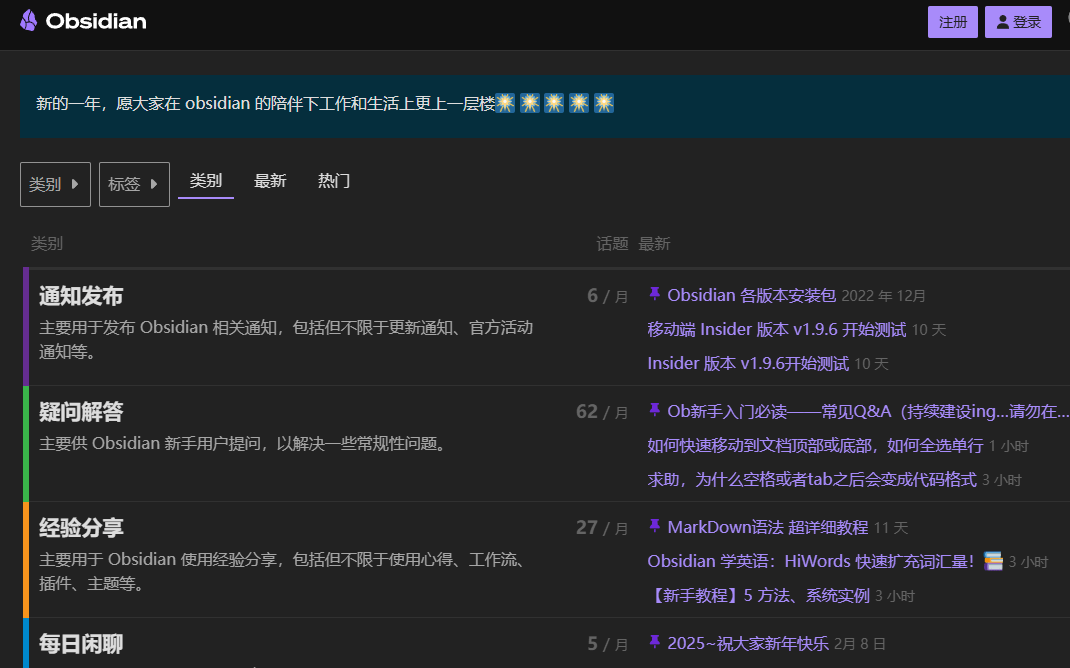The height and width of the screenshot is (668, 1070).
Task: Click the pin icon beside MarkDown语法 超详细教程
Action: 654,526
